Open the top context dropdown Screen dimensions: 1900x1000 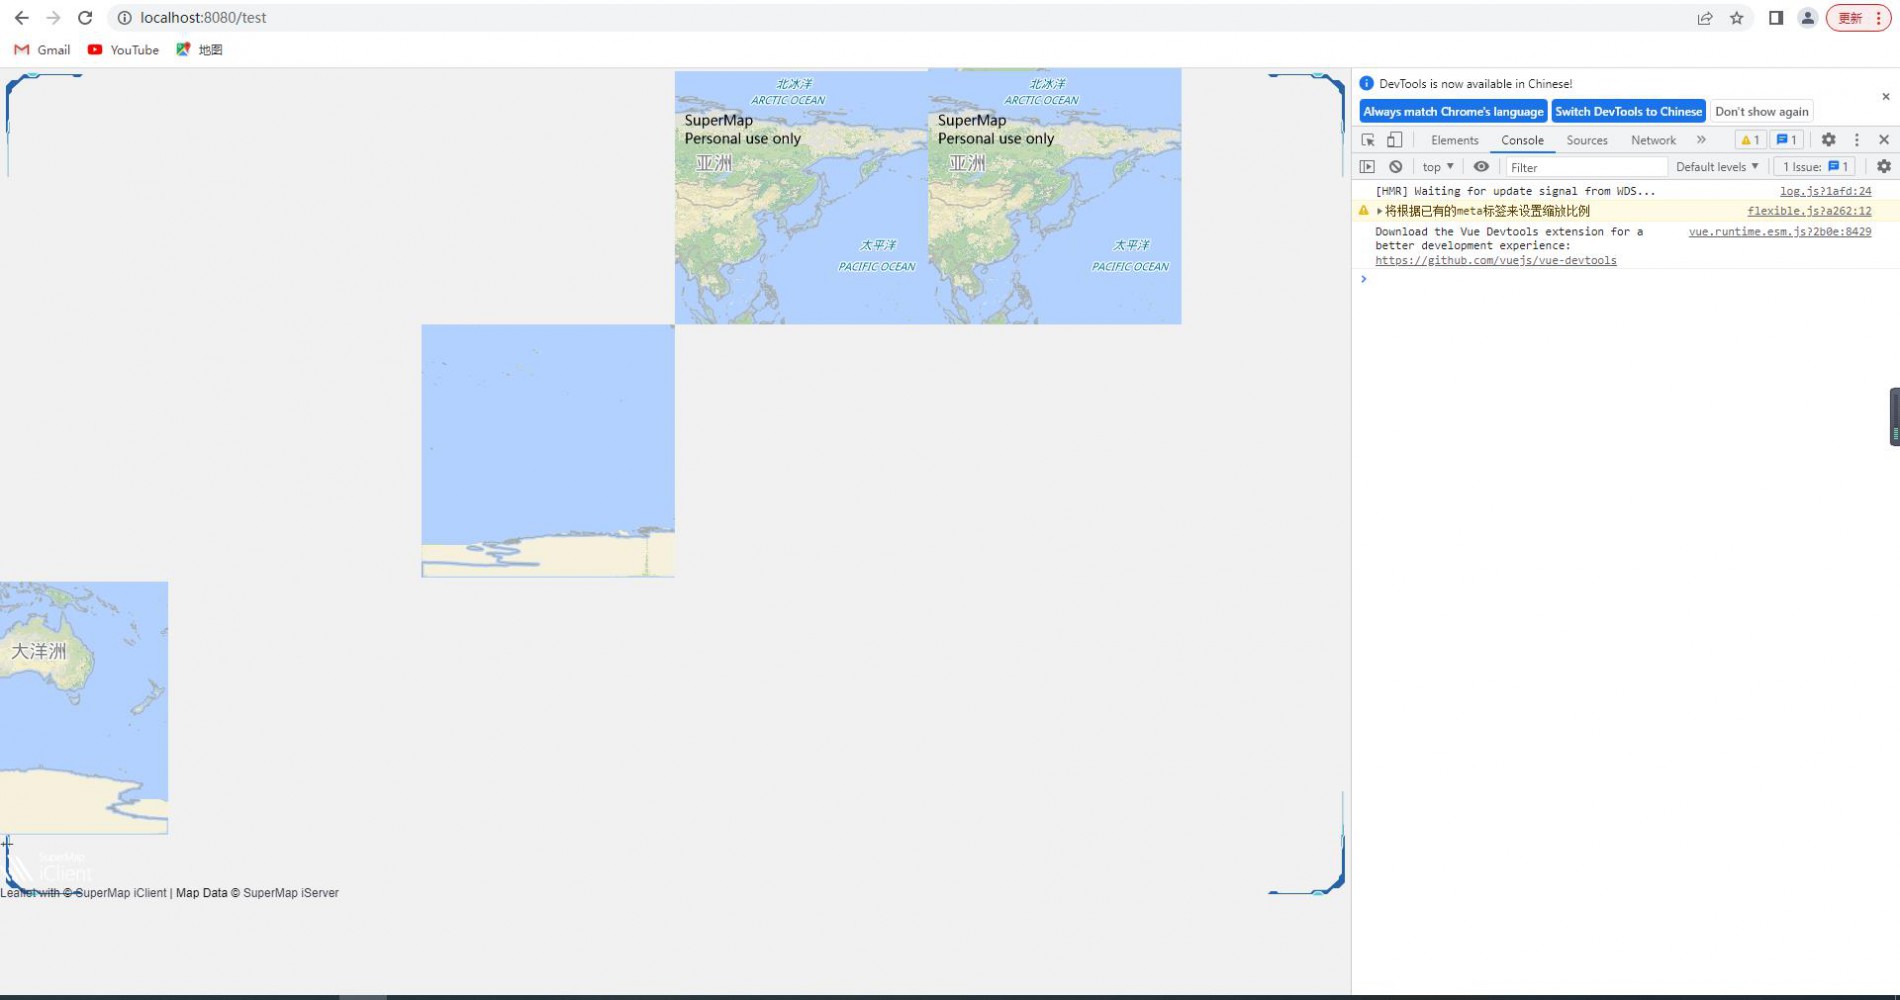click(1438, 167)
